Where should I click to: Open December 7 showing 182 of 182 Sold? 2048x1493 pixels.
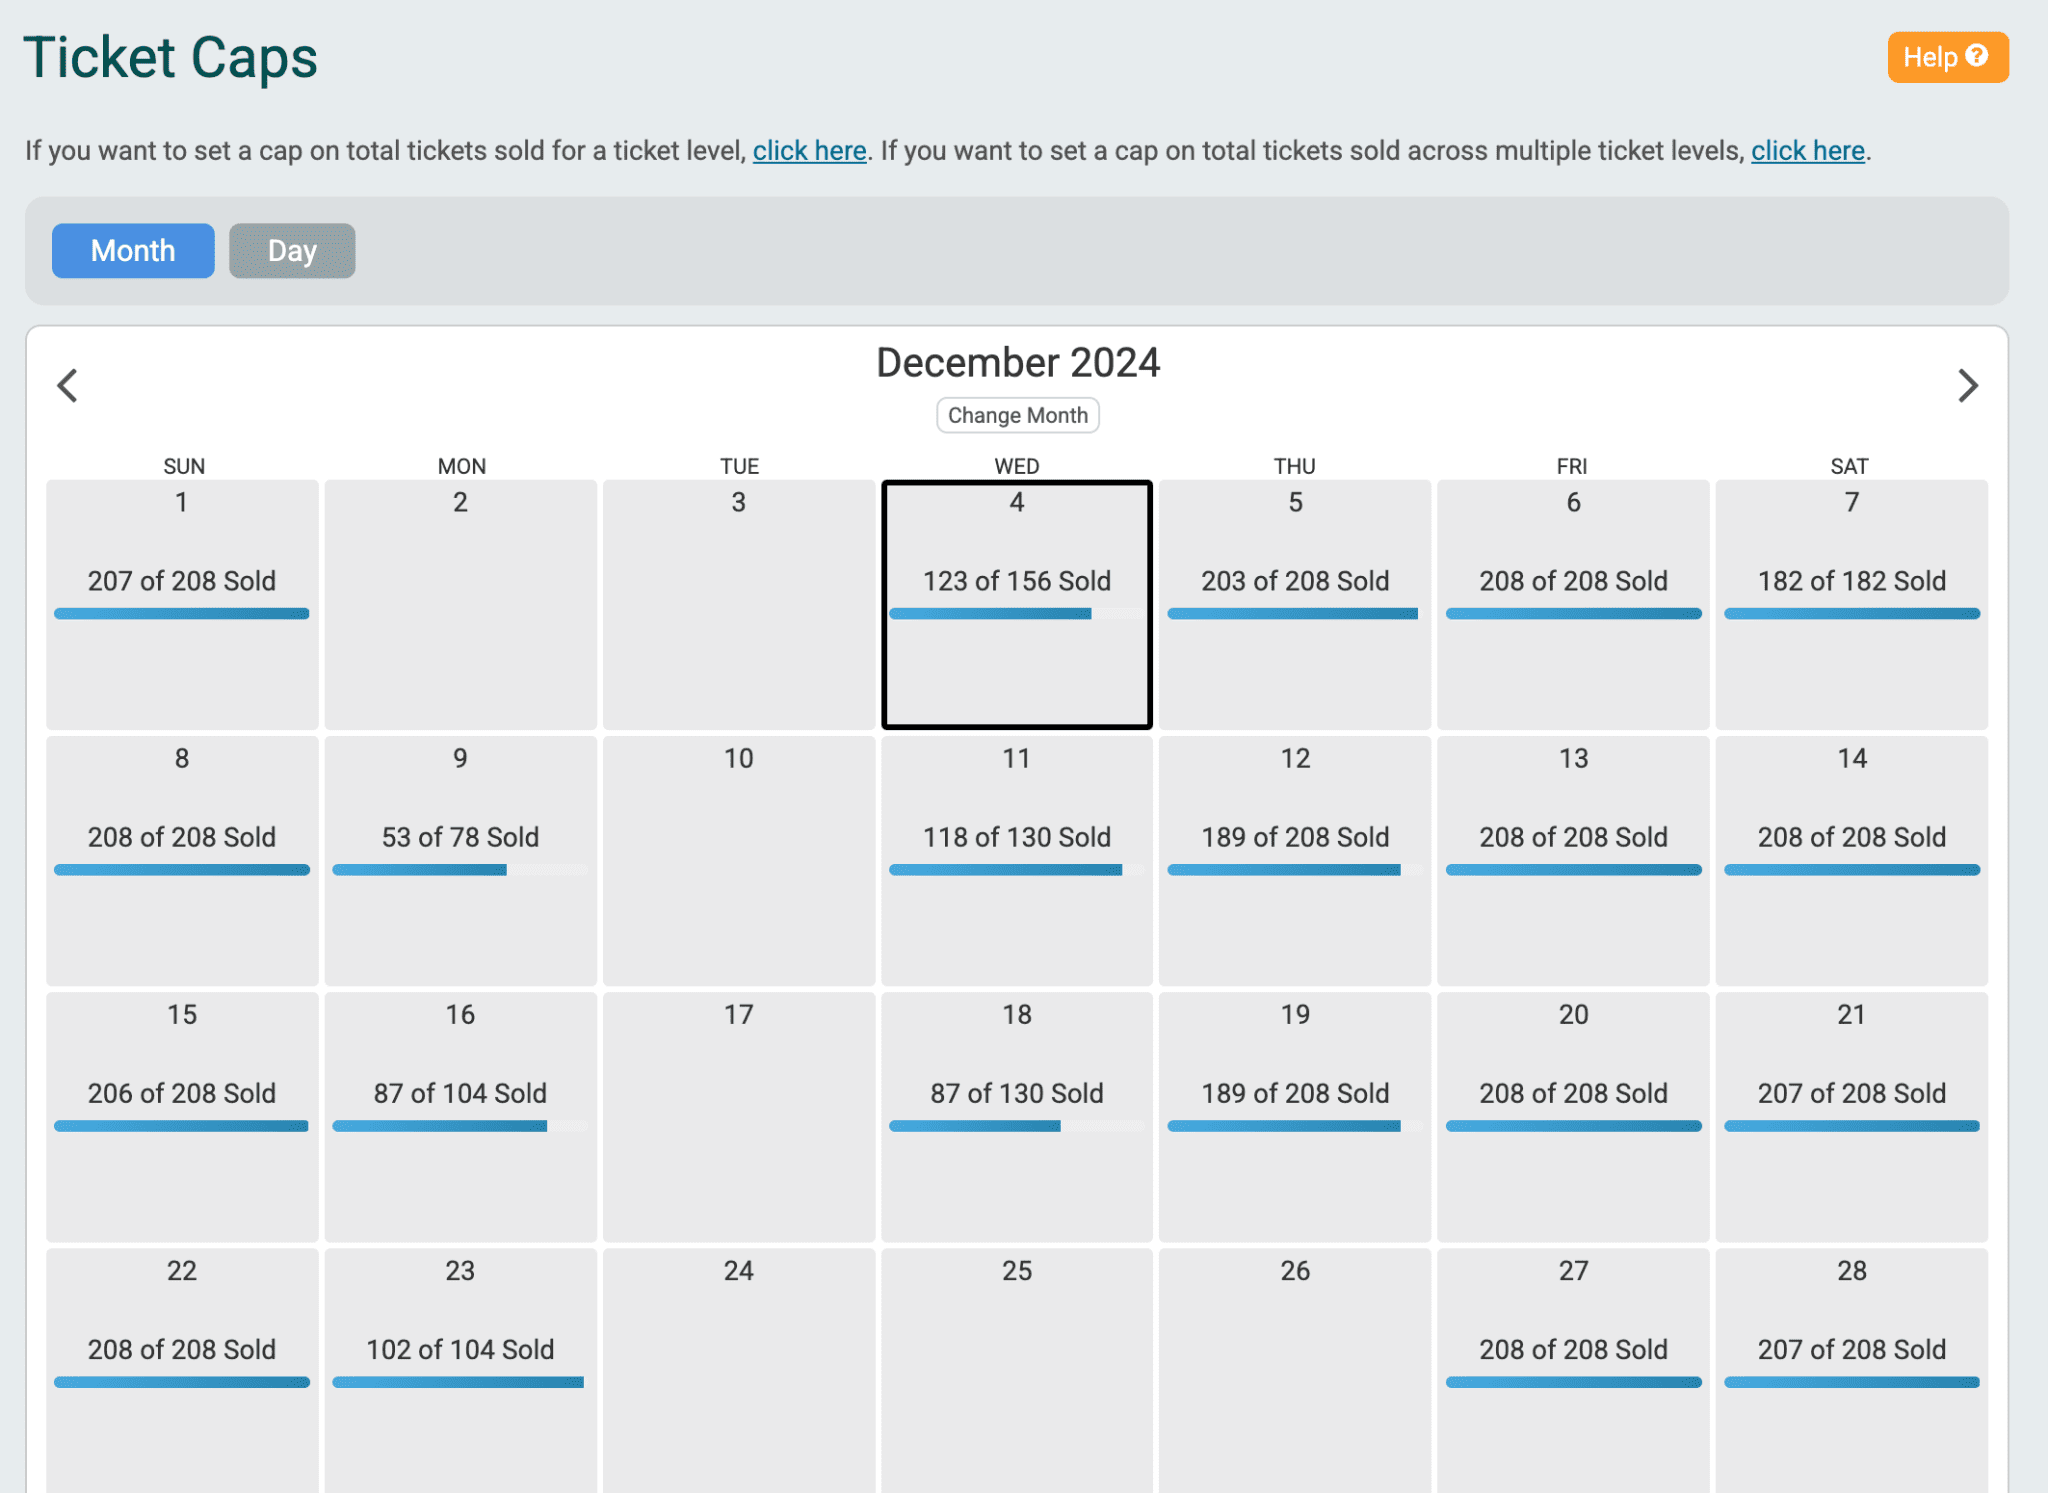pos(1851,604)
